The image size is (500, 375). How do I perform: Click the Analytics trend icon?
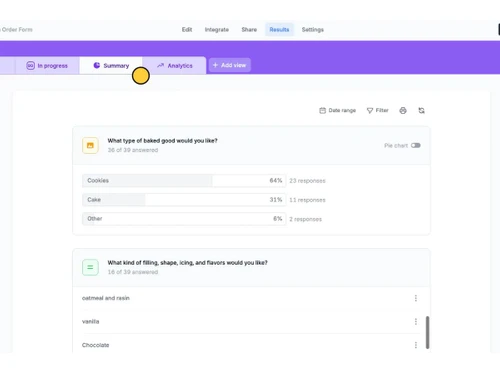click(x=161, y=65)
